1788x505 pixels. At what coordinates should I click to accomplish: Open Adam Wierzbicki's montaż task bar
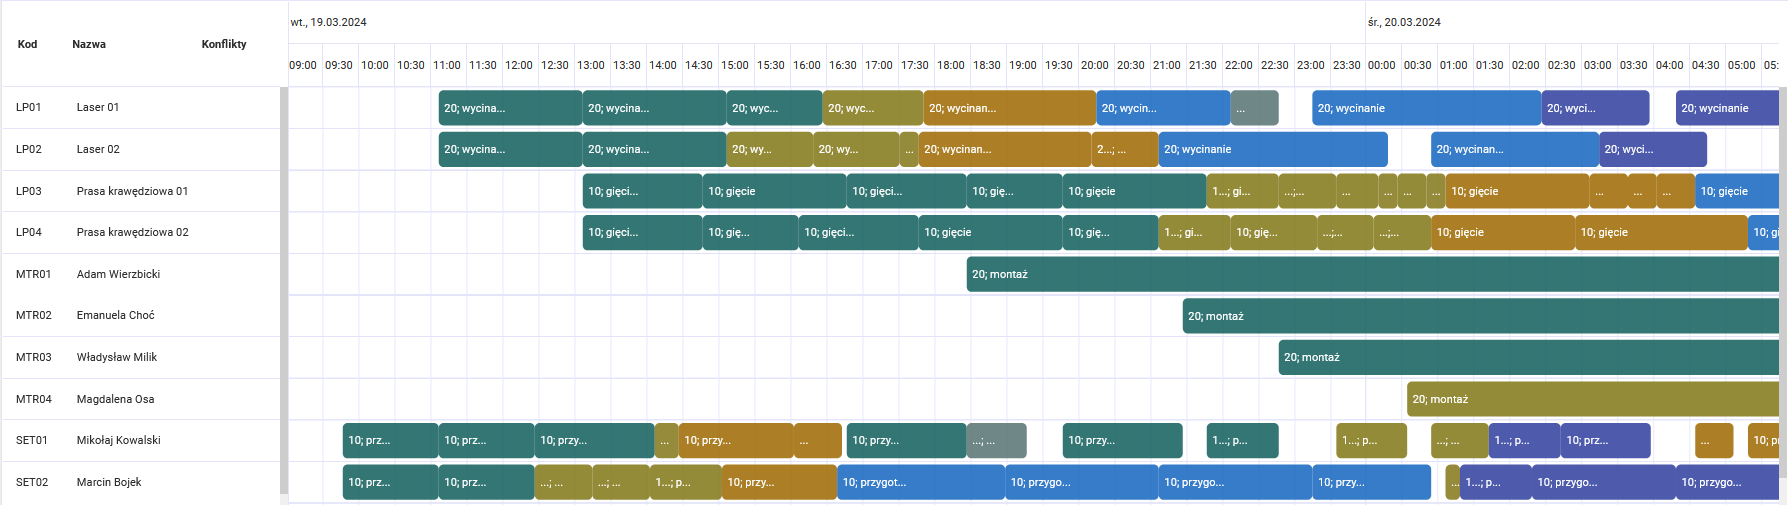(x=1372, y=274)
